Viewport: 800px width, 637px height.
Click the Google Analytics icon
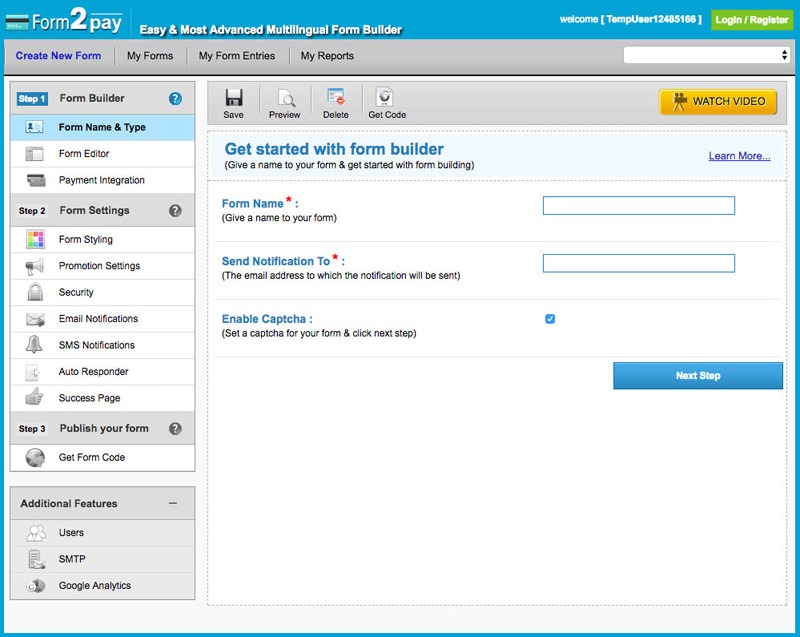36,586
